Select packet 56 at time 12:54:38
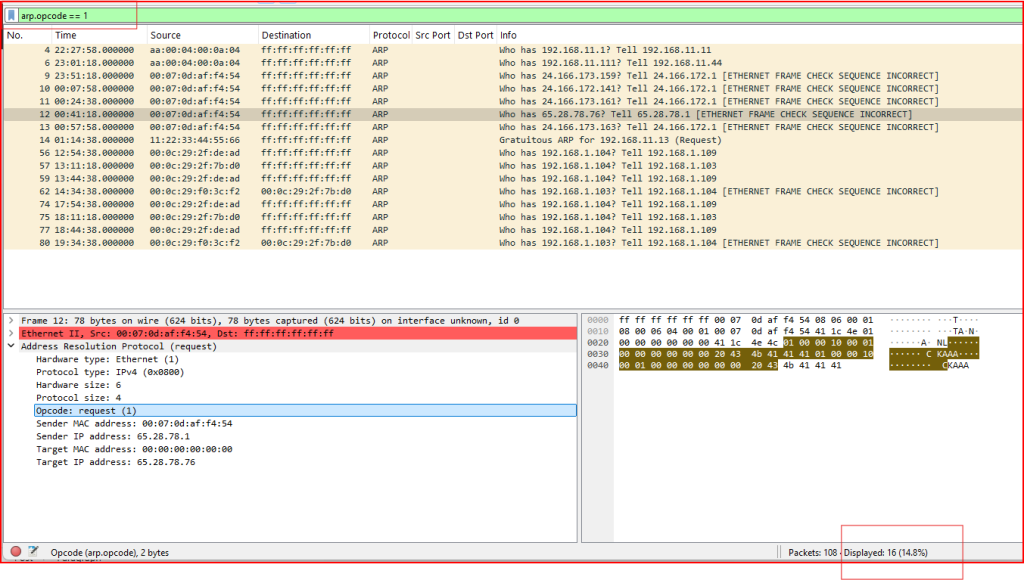This screenshot has width=1024, height=580. pyautogui.click(x=513, y=153)
